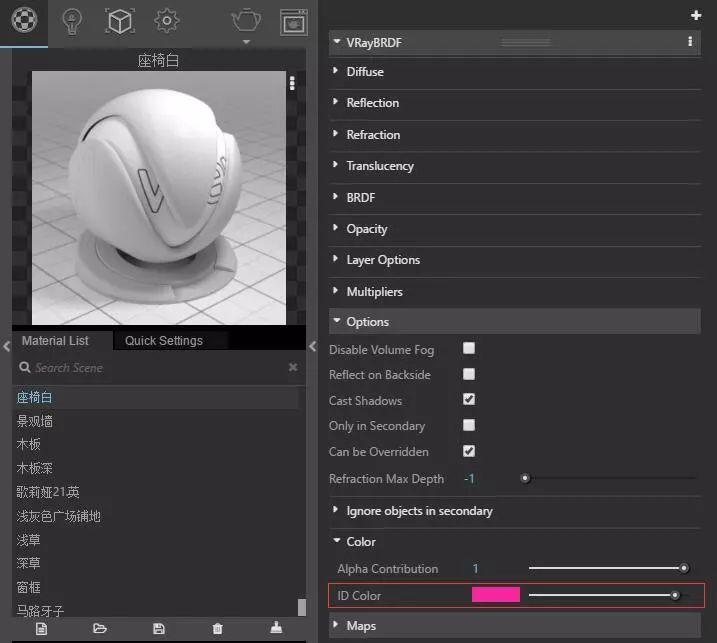Open the Settings gear icon
Image resolution: width=717 pixels, height=643 pixels.
pos(167,21)
